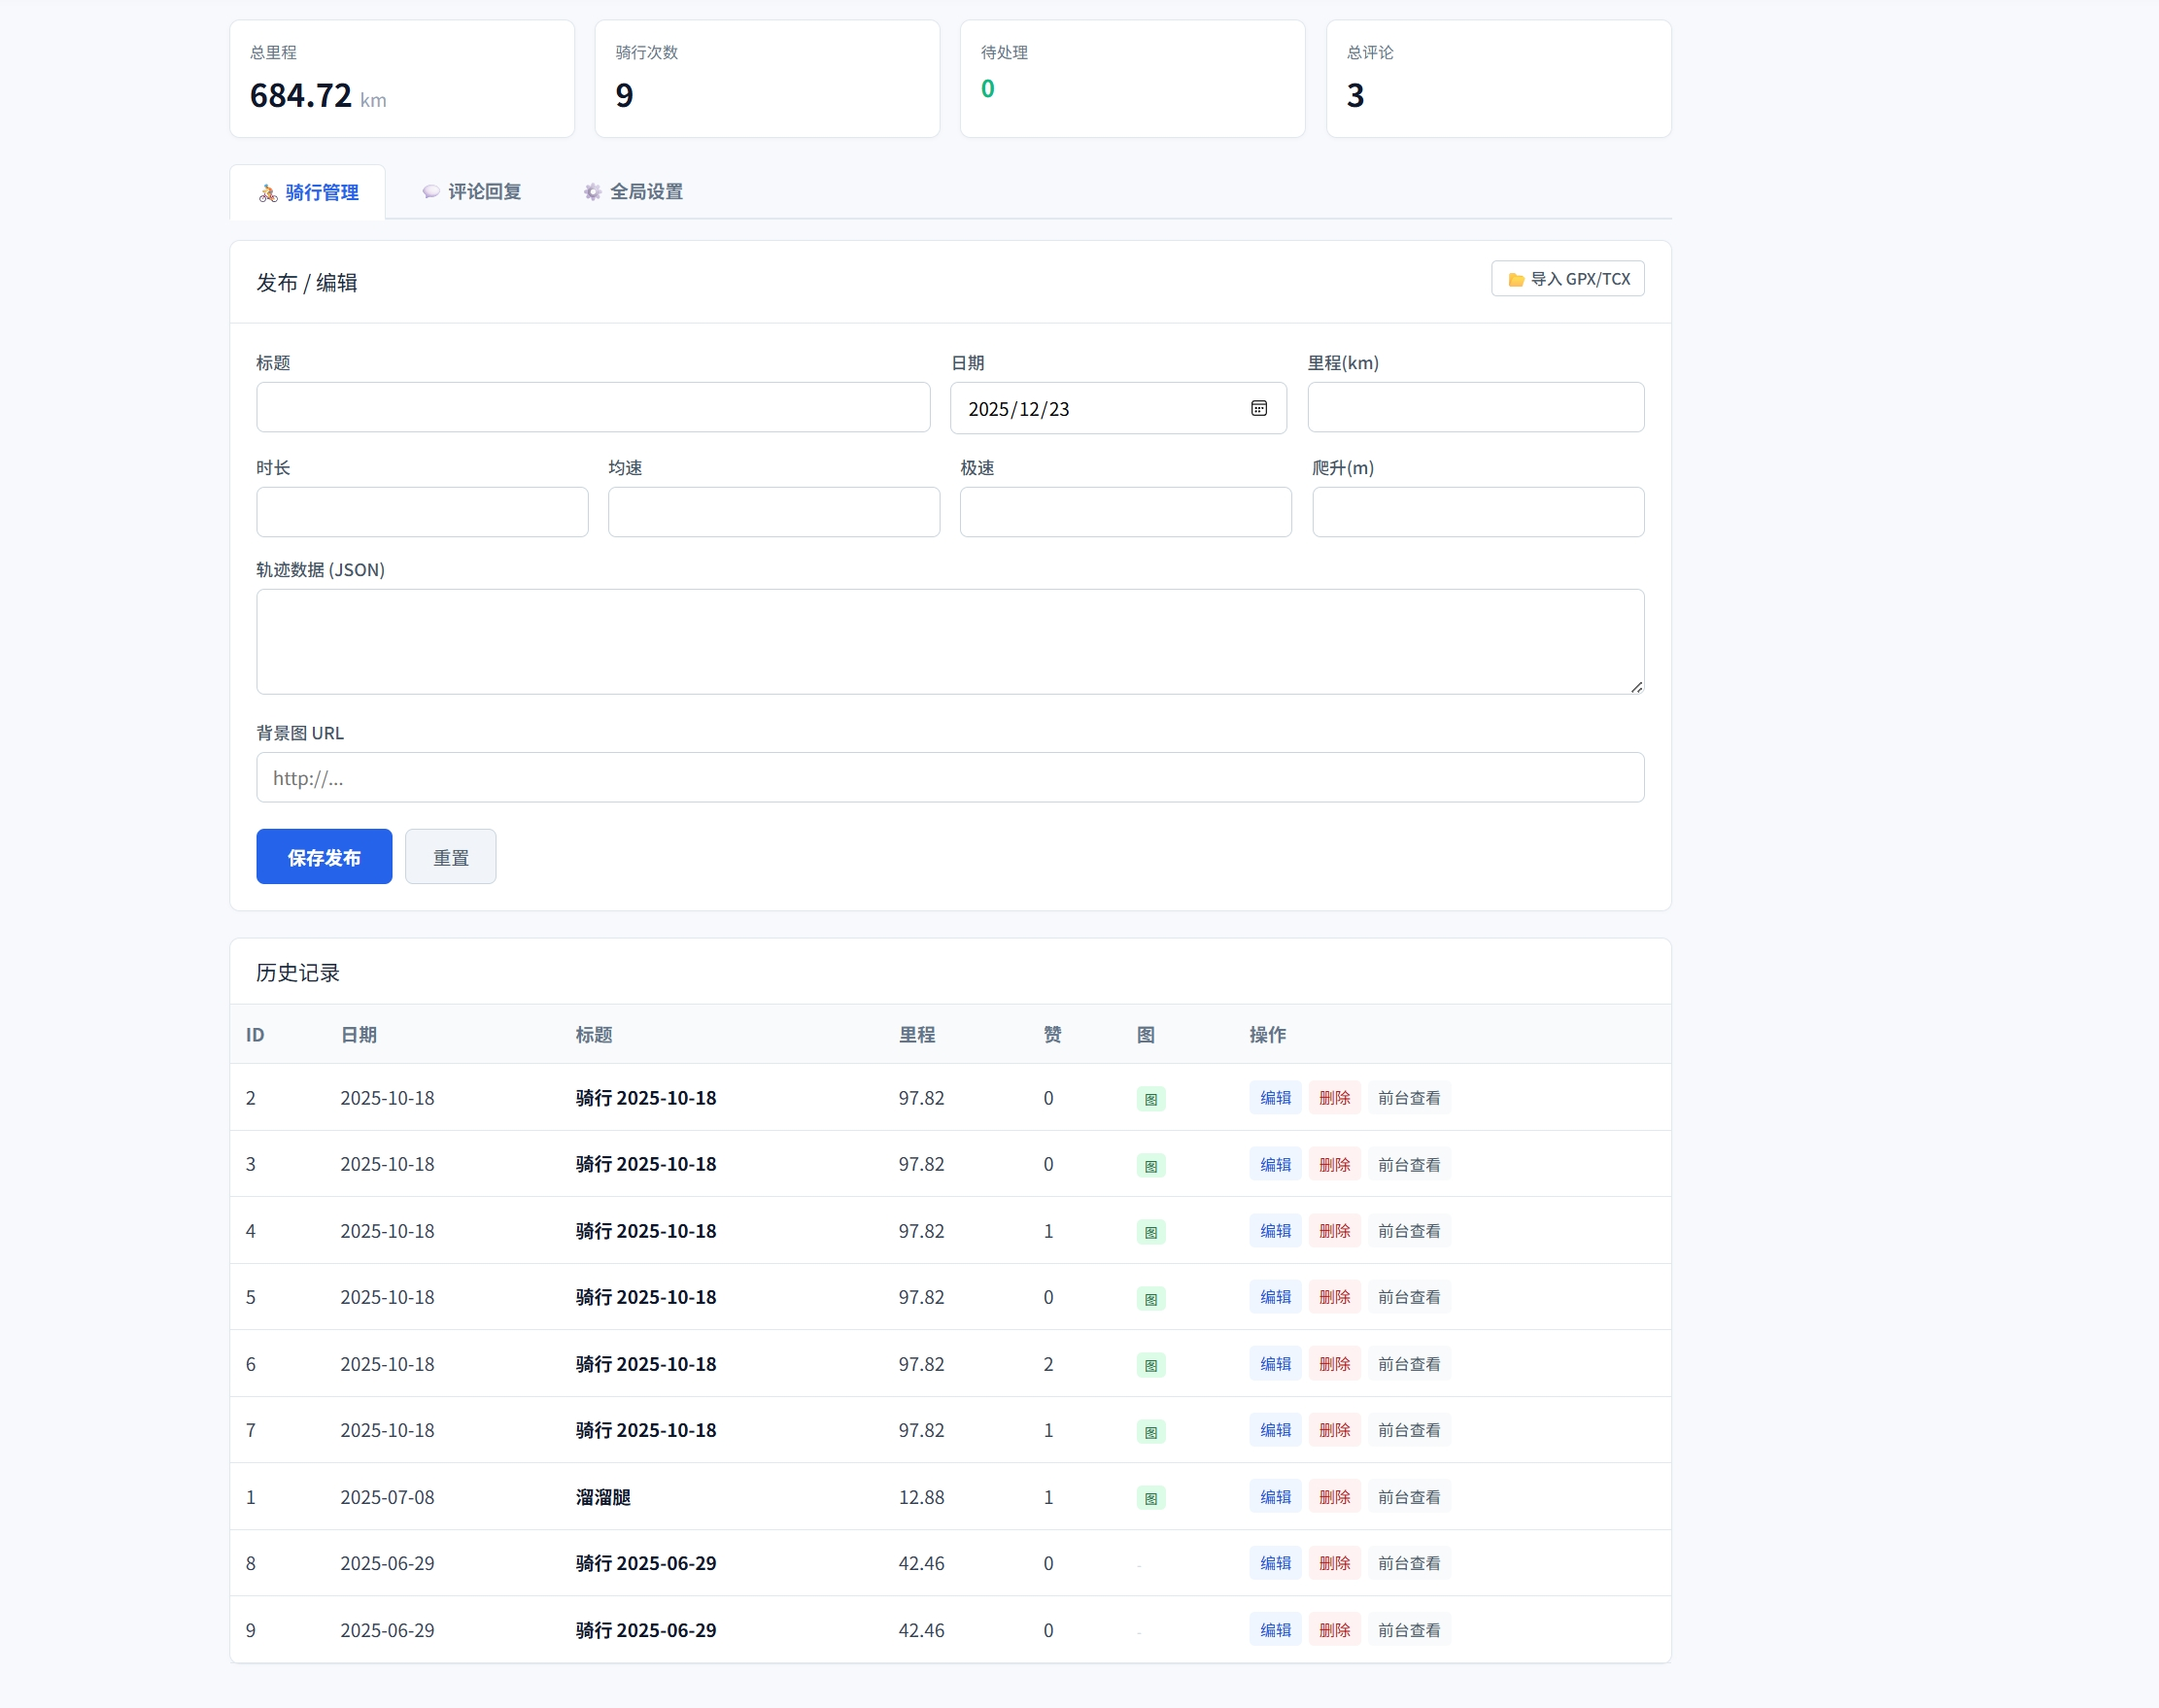2159x1708 pixels.
Task: Click image badge icon for 溜溜腿 row
Action: pyautogui.click(x=1150, y=1498)
